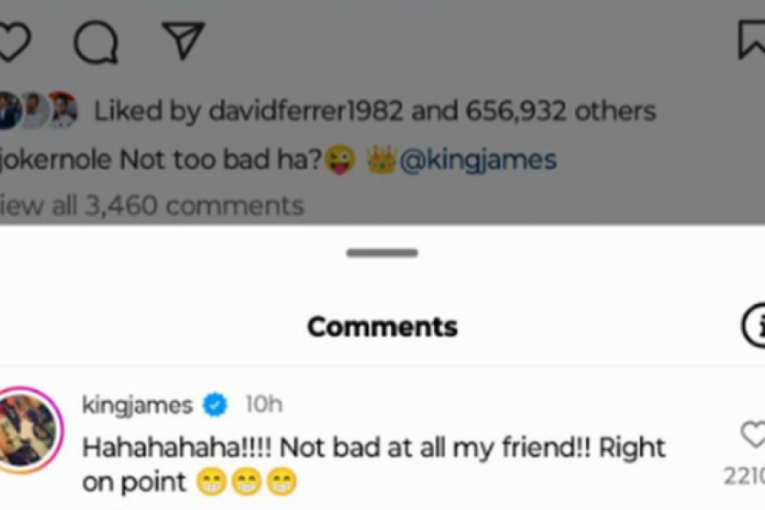
Task: Save the post using the bookmark icon
Action: pyautogui.click(x=751, y=39)
